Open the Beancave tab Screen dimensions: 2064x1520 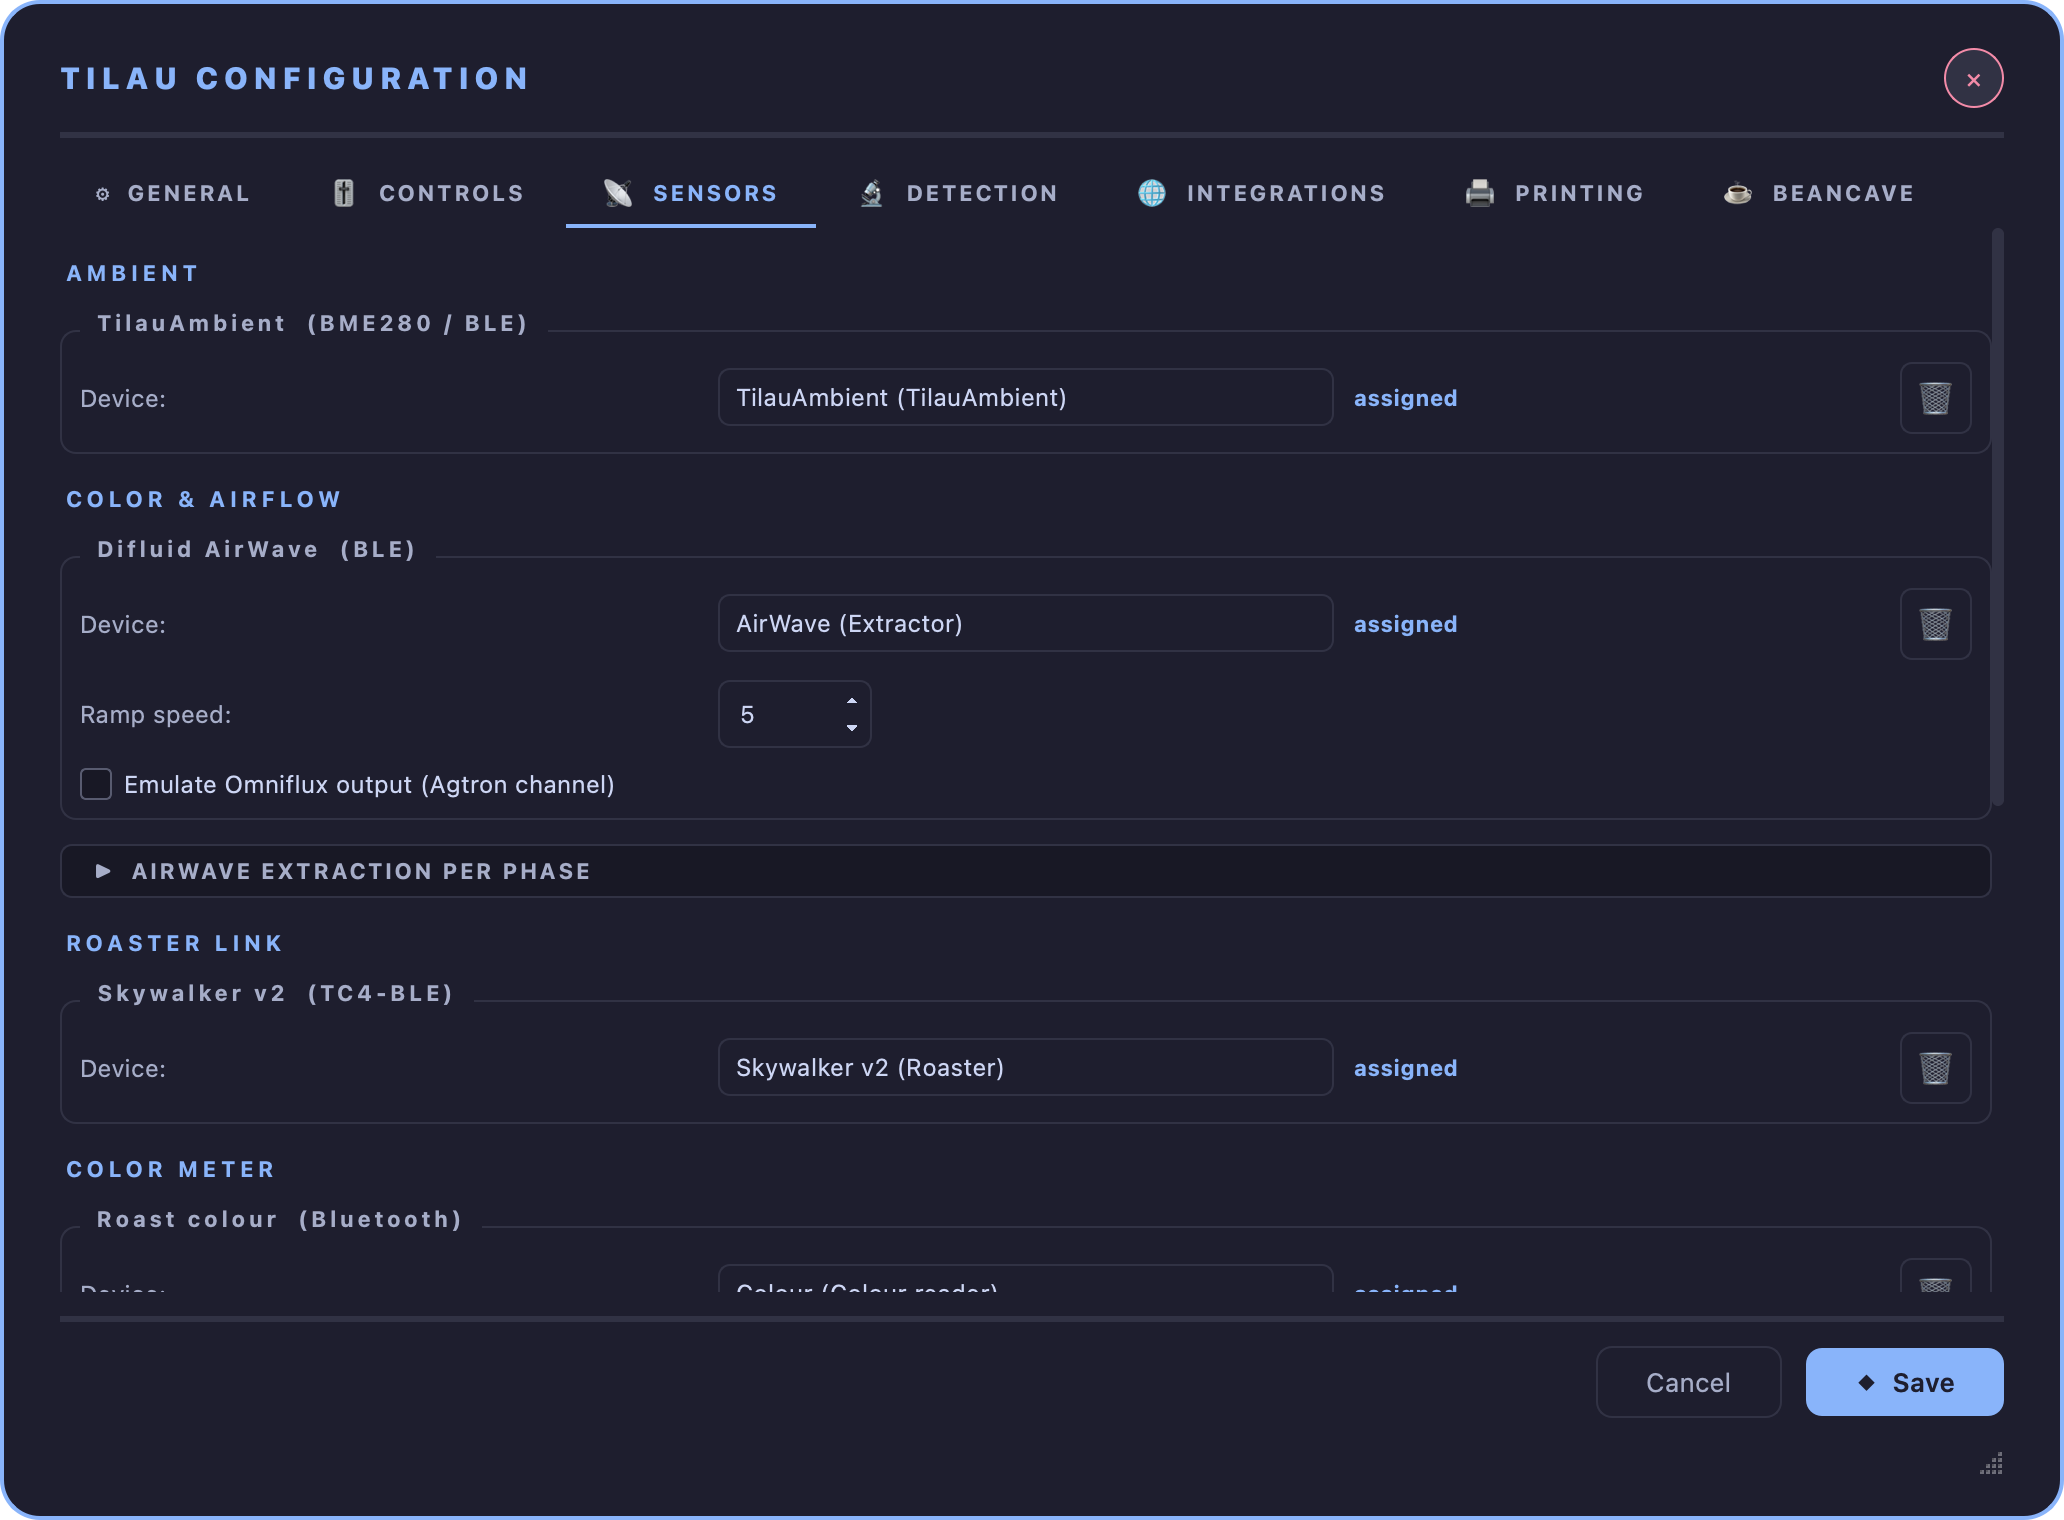tap(1818, 193)
